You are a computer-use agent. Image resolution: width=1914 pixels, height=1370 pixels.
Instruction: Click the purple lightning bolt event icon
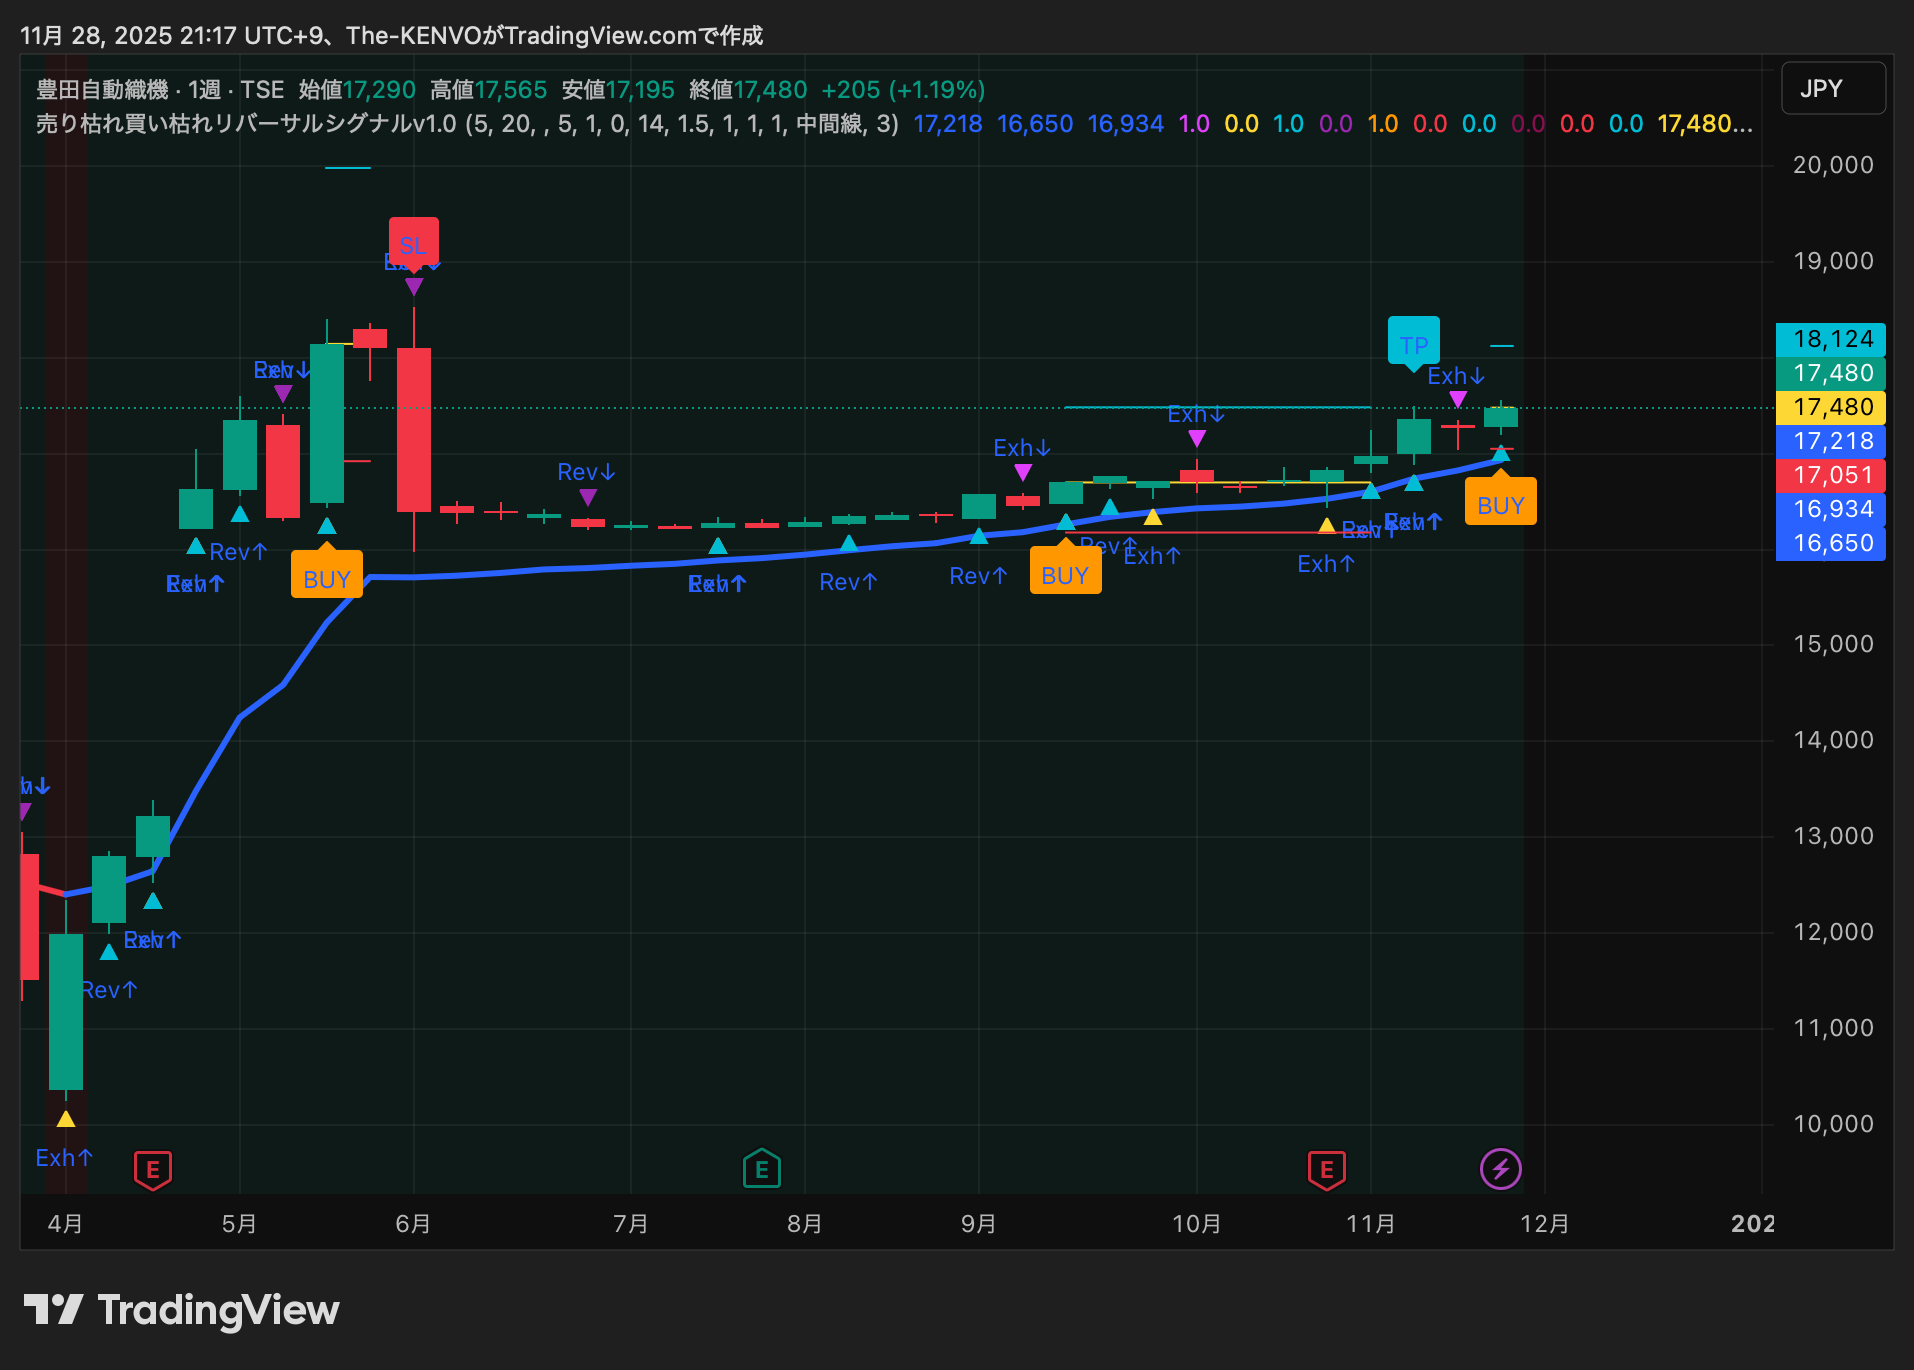(x=1500, y=1169)
